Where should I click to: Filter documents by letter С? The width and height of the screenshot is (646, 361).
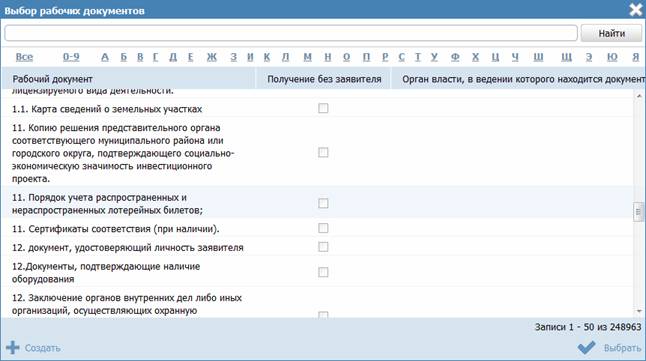(401, 57)
